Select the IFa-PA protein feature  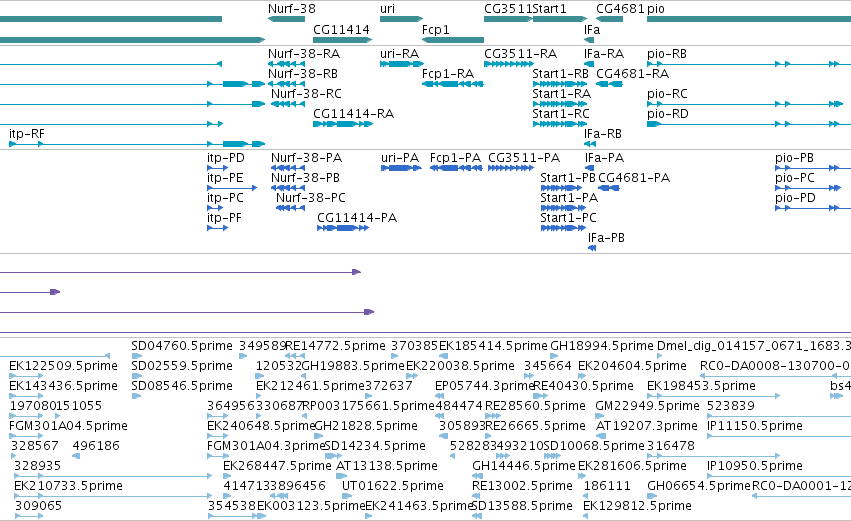pos(590,168)
